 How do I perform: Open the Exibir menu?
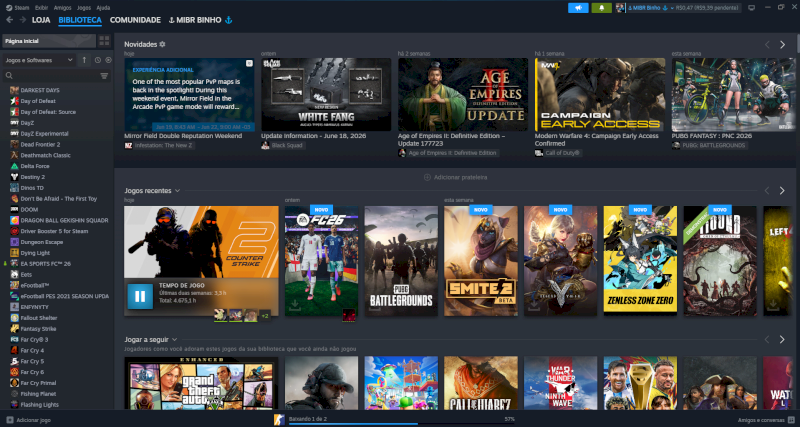[42, 8]
